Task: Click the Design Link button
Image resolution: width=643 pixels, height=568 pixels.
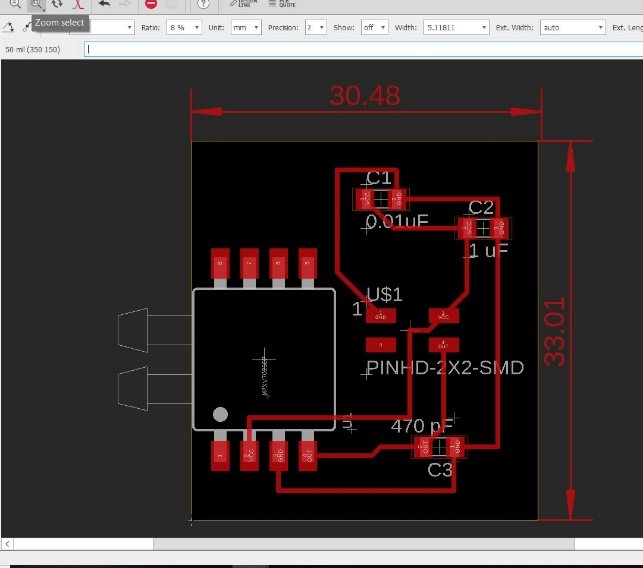Action: point(243,4)
